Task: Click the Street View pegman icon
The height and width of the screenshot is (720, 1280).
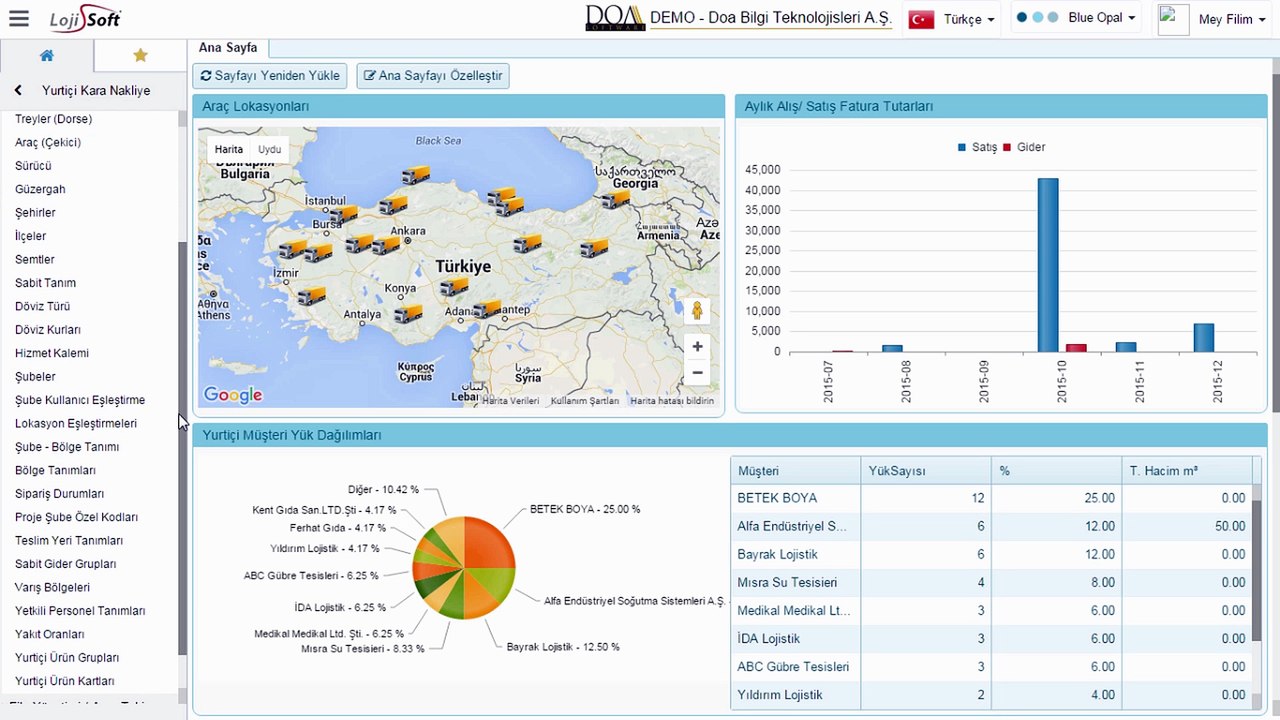Action: point(697,311)
